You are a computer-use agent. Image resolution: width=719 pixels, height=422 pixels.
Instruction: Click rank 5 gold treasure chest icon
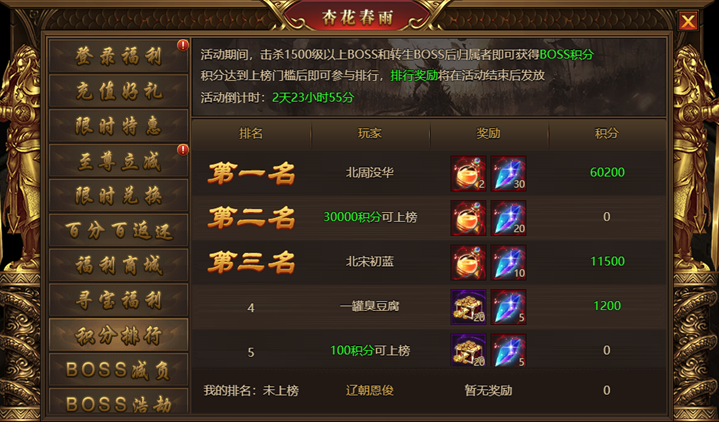(468, 350)
